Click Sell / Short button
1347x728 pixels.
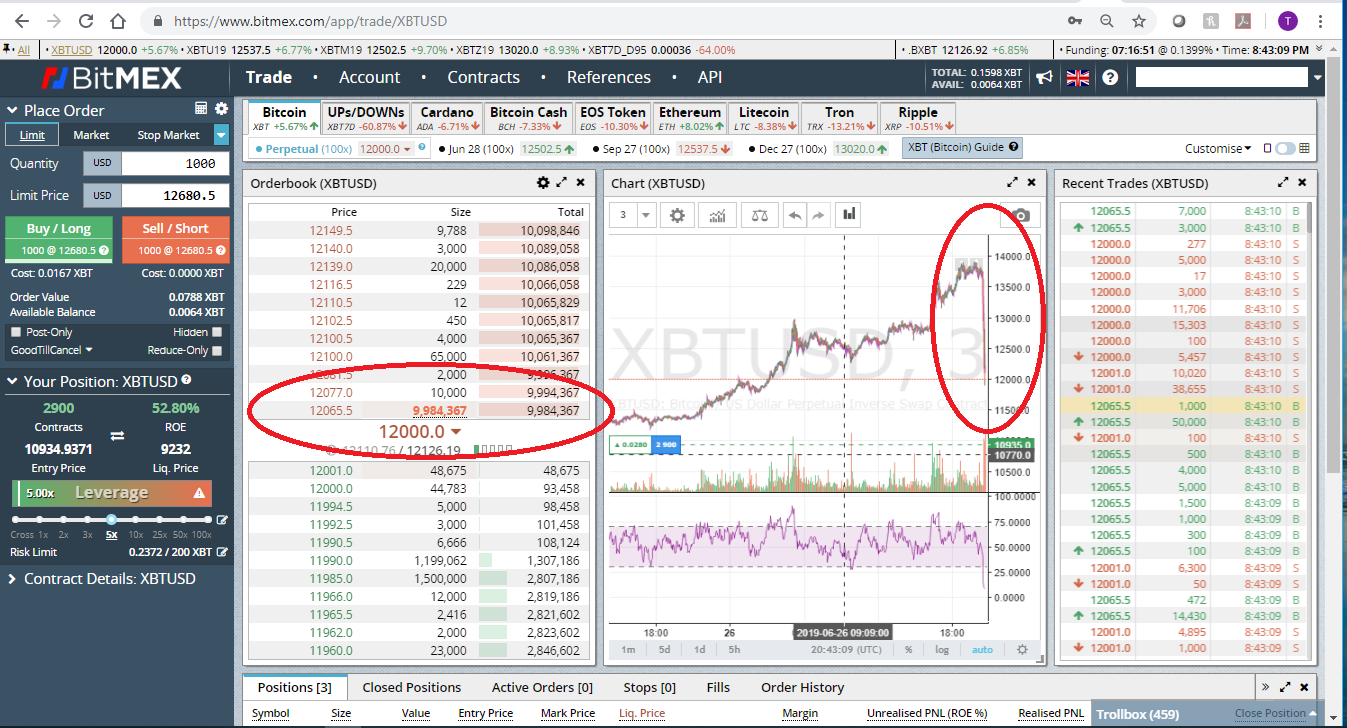175,239
